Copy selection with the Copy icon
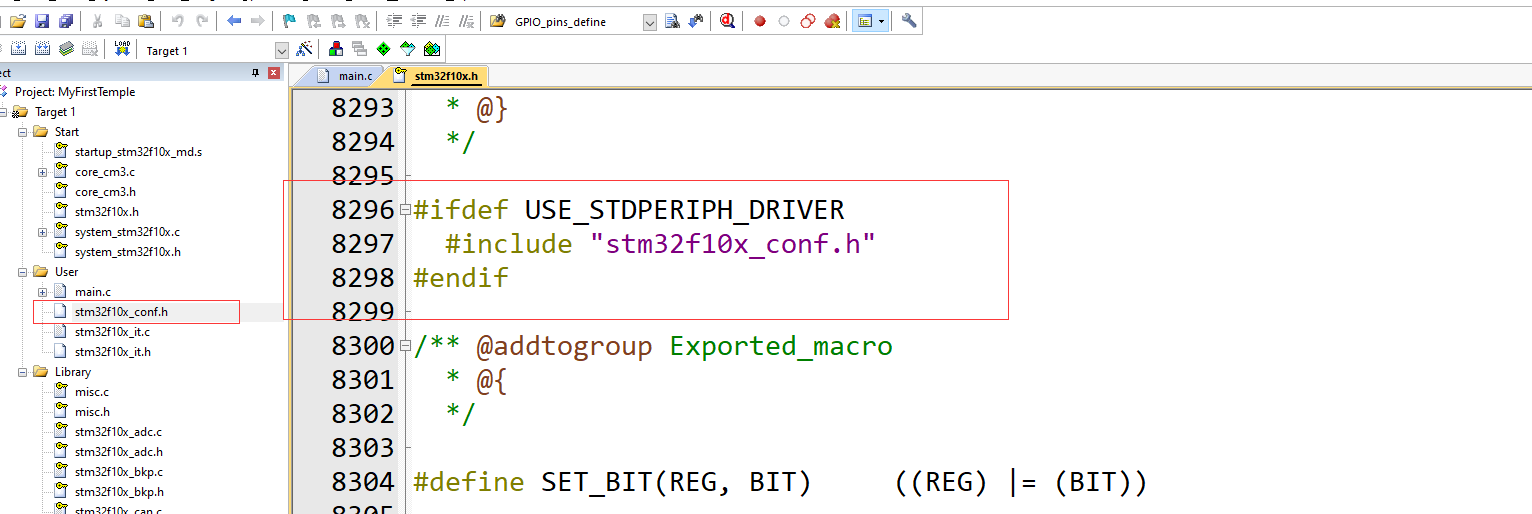 tap(122, 21)
